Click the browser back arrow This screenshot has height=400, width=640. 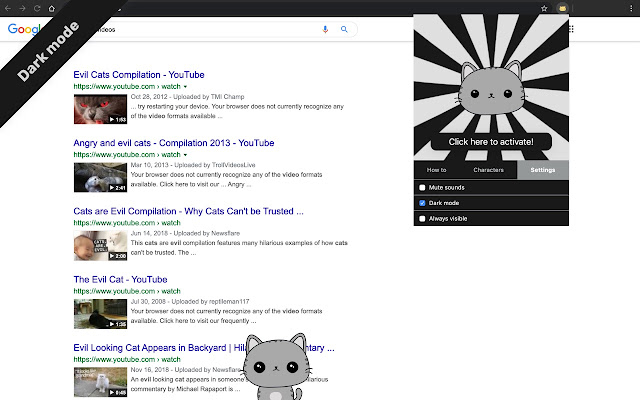pos(8,8)
